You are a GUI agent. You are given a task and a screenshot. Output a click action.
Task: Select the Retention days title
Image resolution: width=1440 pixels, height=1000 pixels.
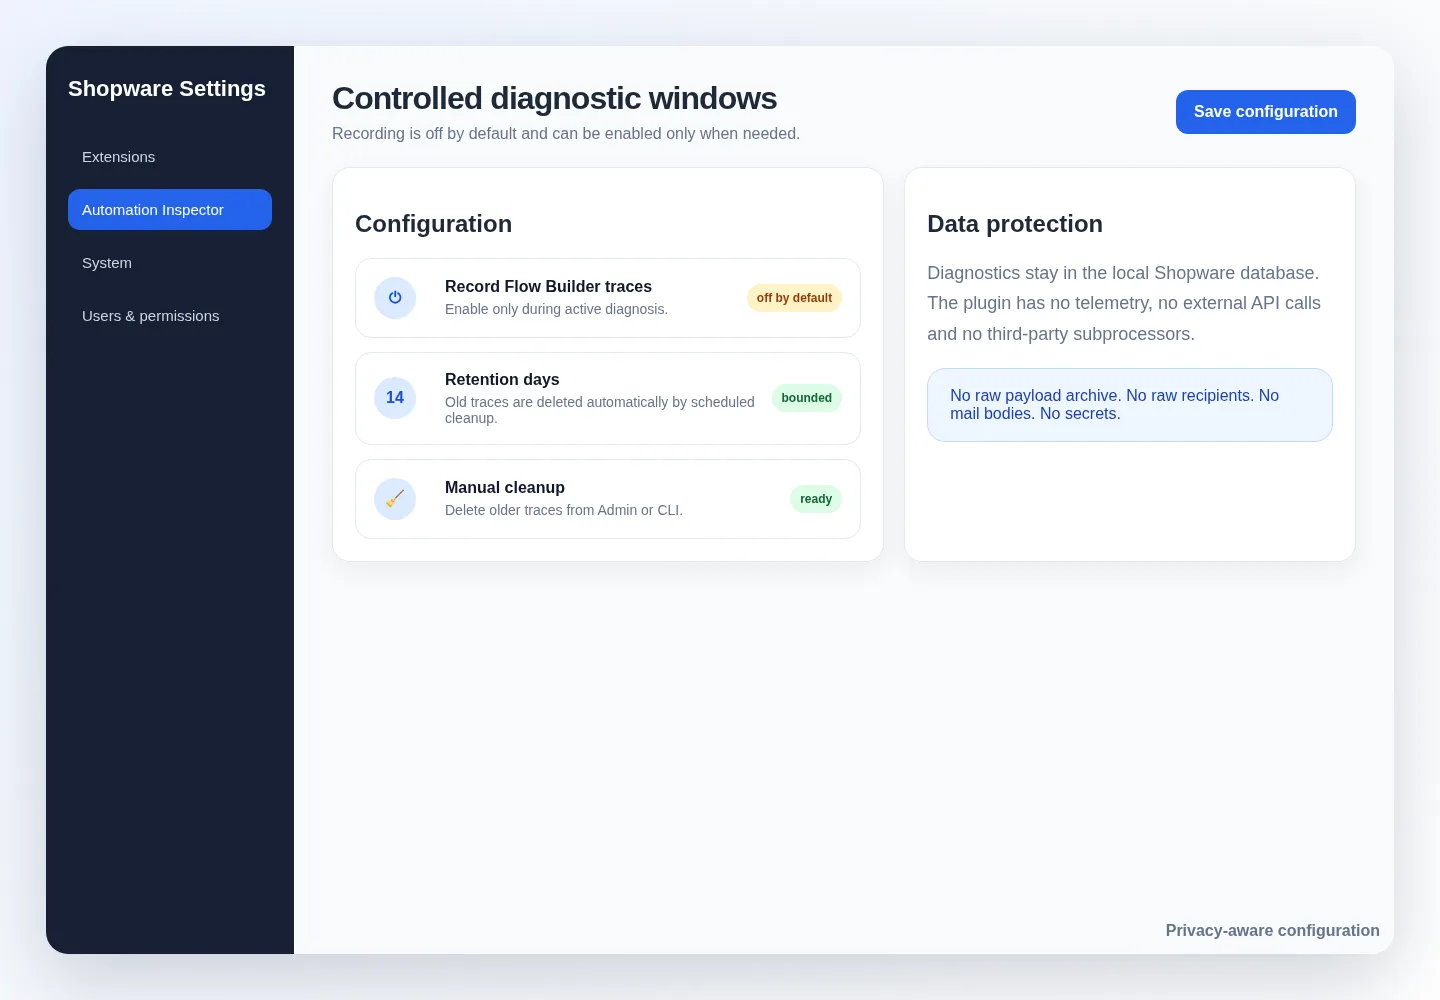tap(502, 379)
